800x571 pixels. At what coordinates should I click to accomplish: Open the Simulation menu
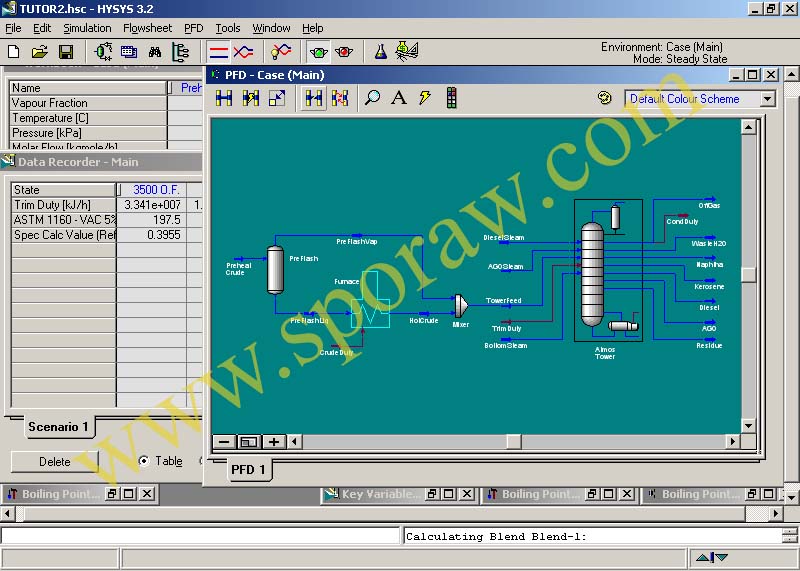click(x=87, y=28)
